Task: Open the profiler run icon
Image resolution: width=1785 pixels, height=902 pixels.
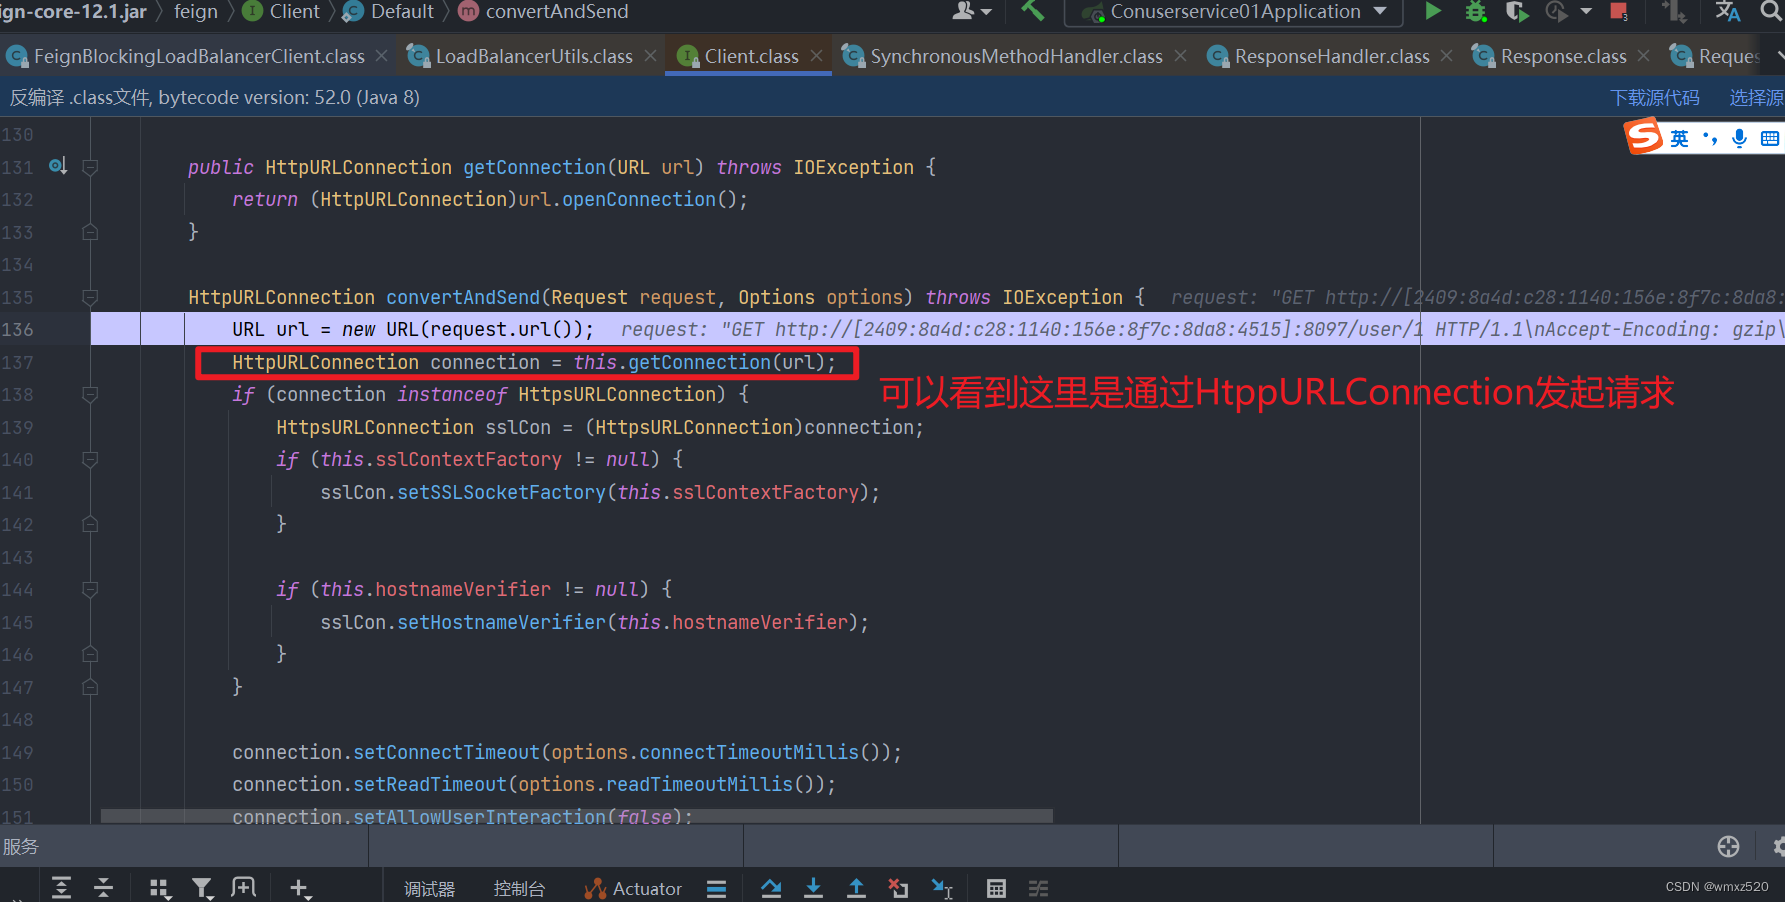Action: point(1556,11)
